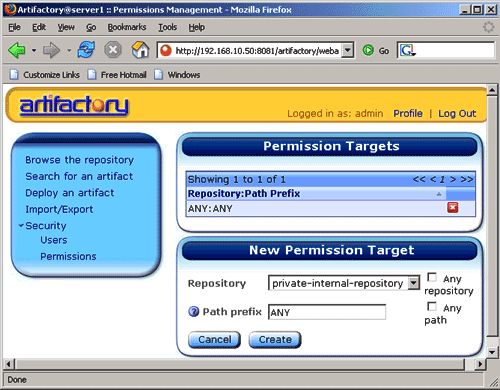
Task: Click the Firefox activity throbber icon
Action: tap(489, 27)
